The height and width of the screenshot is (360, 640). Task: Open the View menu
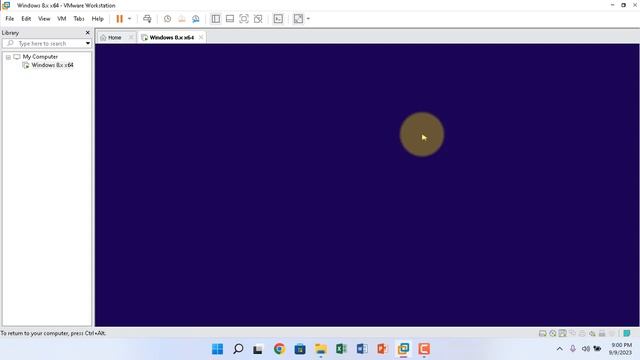click(44, 19)
